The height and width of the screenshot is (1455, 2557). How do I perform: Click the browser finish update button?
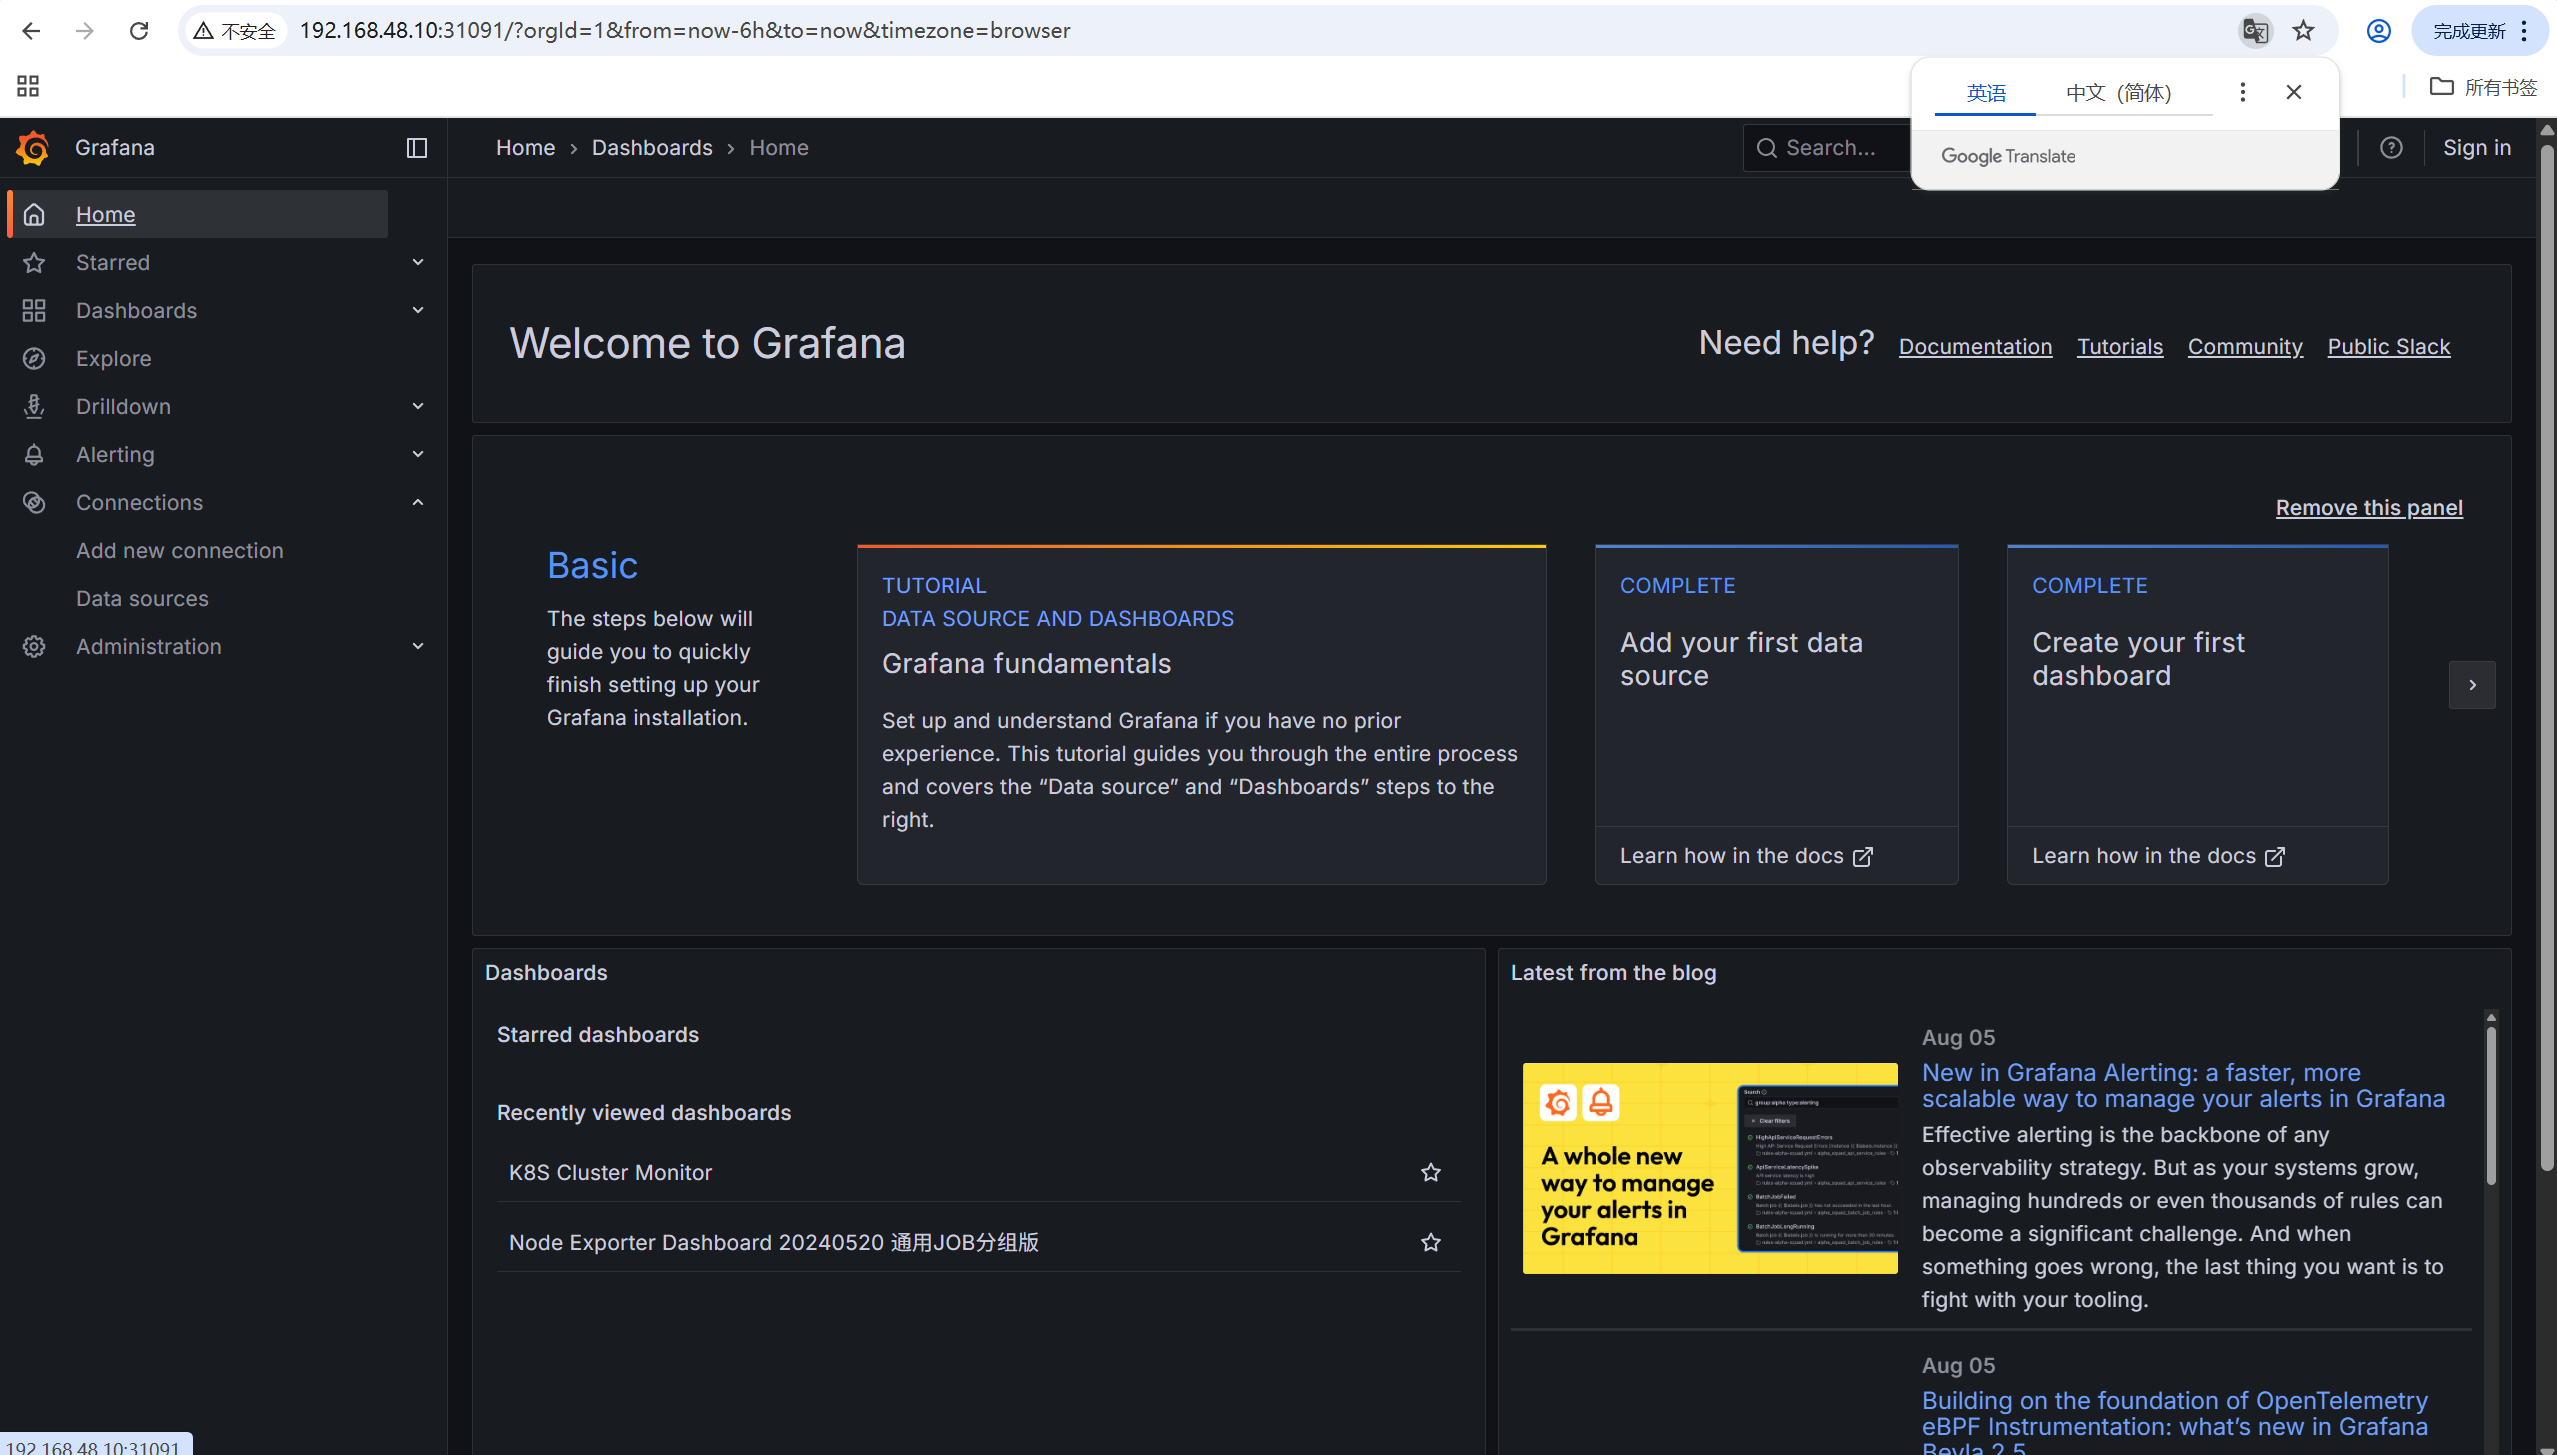[x=2480, y=31]
